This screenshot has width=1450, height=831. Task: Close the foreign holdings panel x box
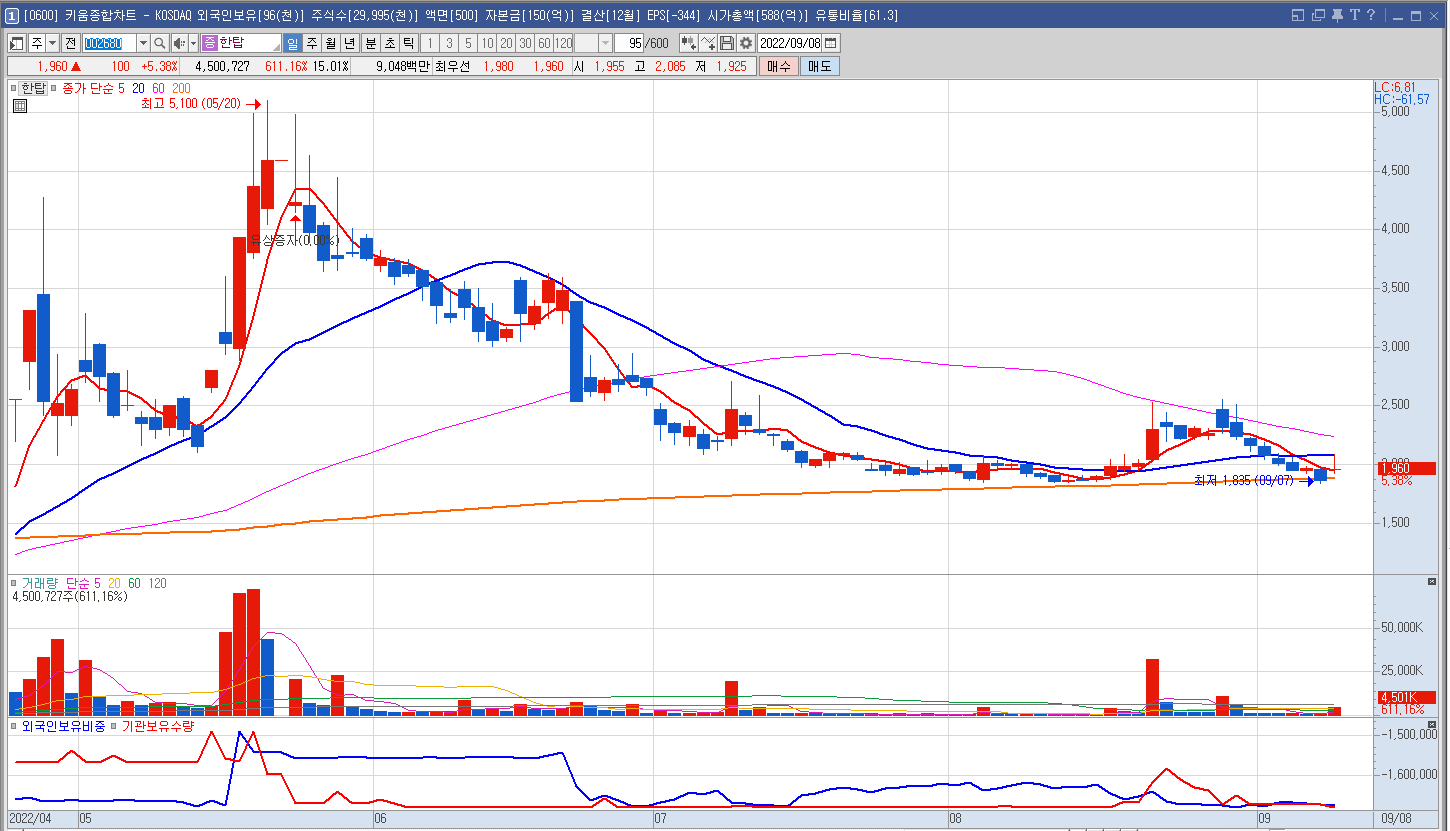(1431, 724)
